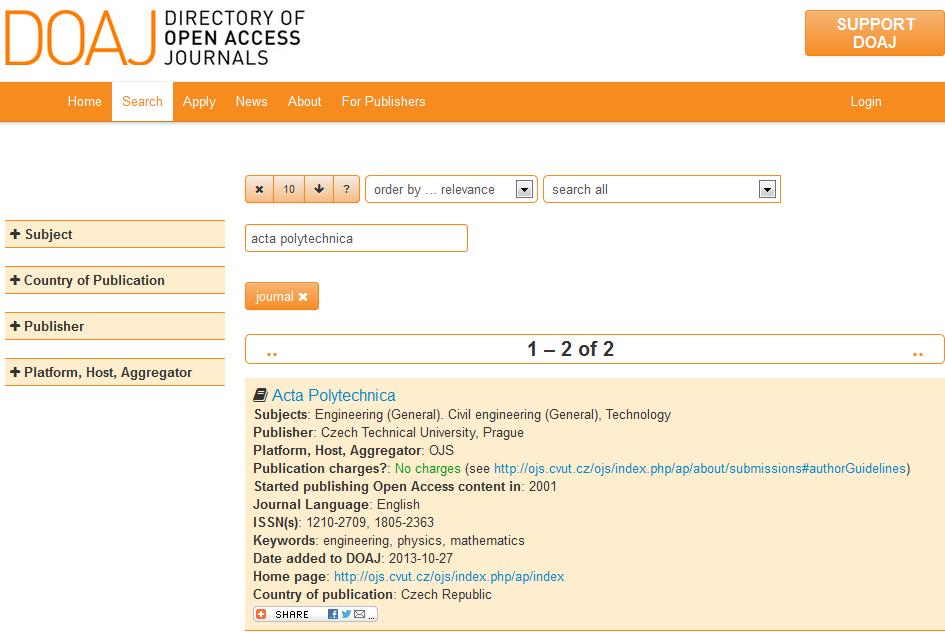Open the search all fields dropdown
This screenshot has width=945, height=632.
pyautogui.click(x=662, y=189)
